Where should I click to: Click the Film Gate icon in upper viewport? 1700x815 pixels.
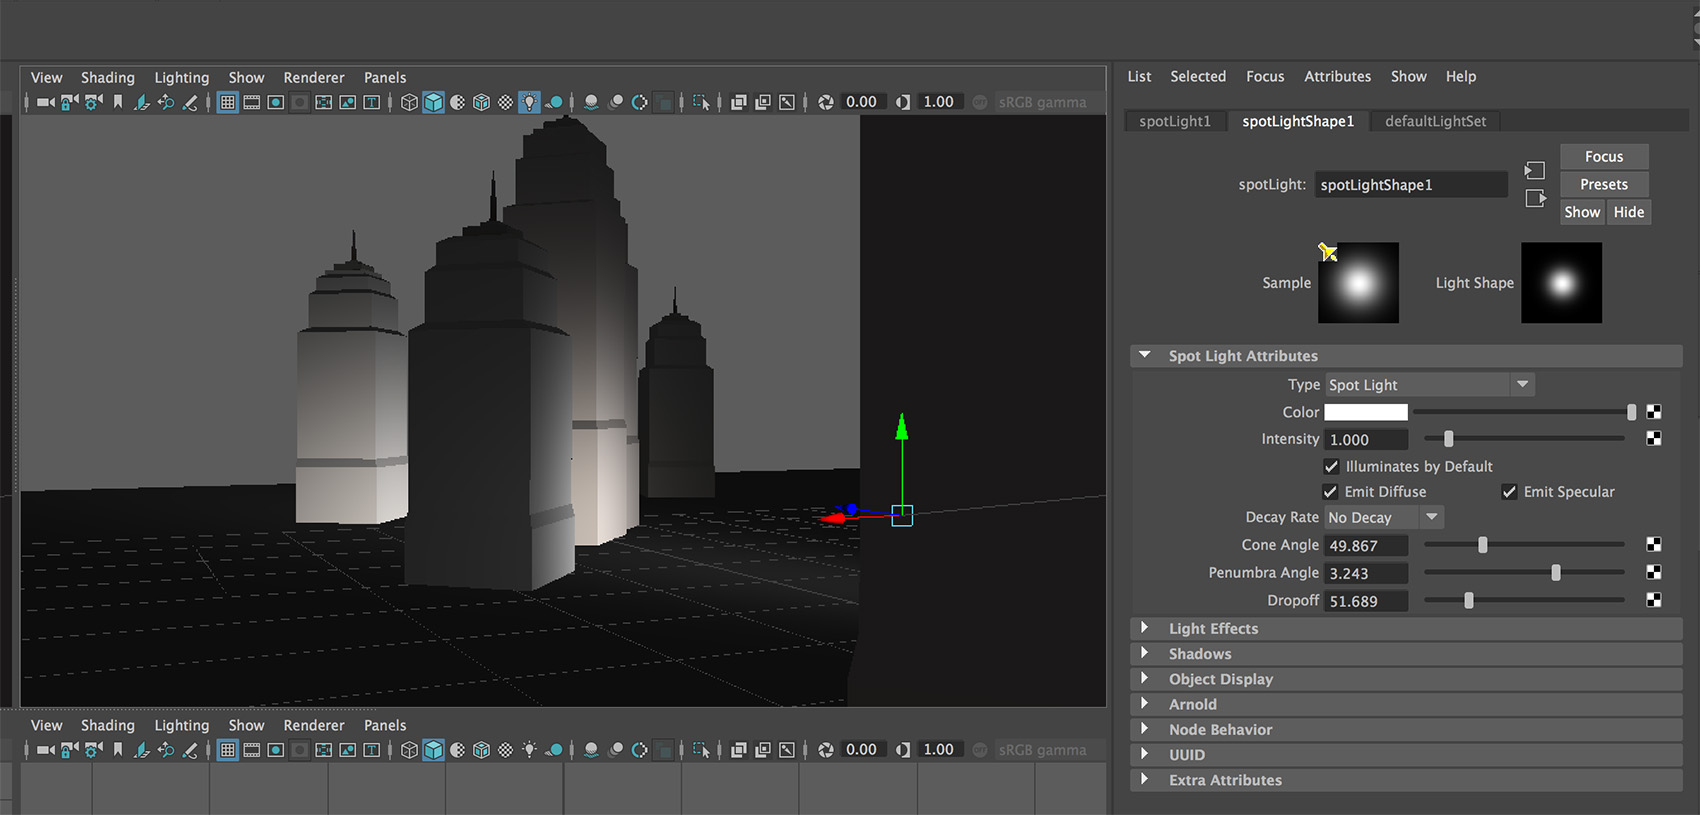coord(252,102)
